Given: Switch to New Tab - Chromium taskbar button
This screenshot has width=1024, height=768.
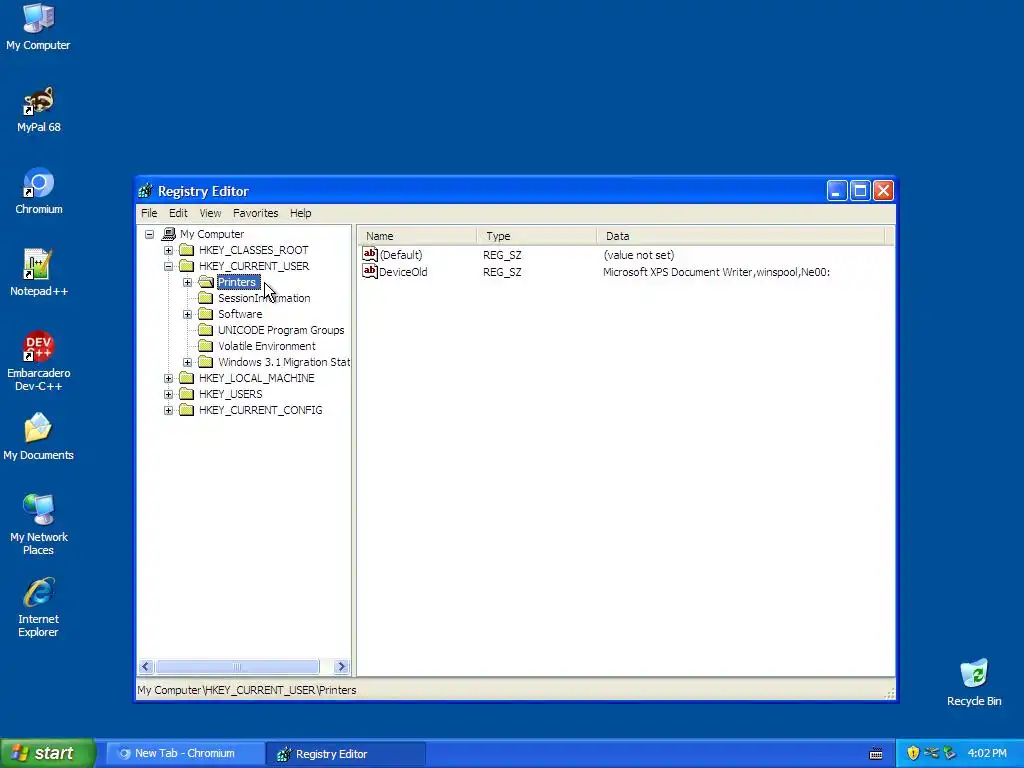Looking at the screenshot, I should point(185,753).
